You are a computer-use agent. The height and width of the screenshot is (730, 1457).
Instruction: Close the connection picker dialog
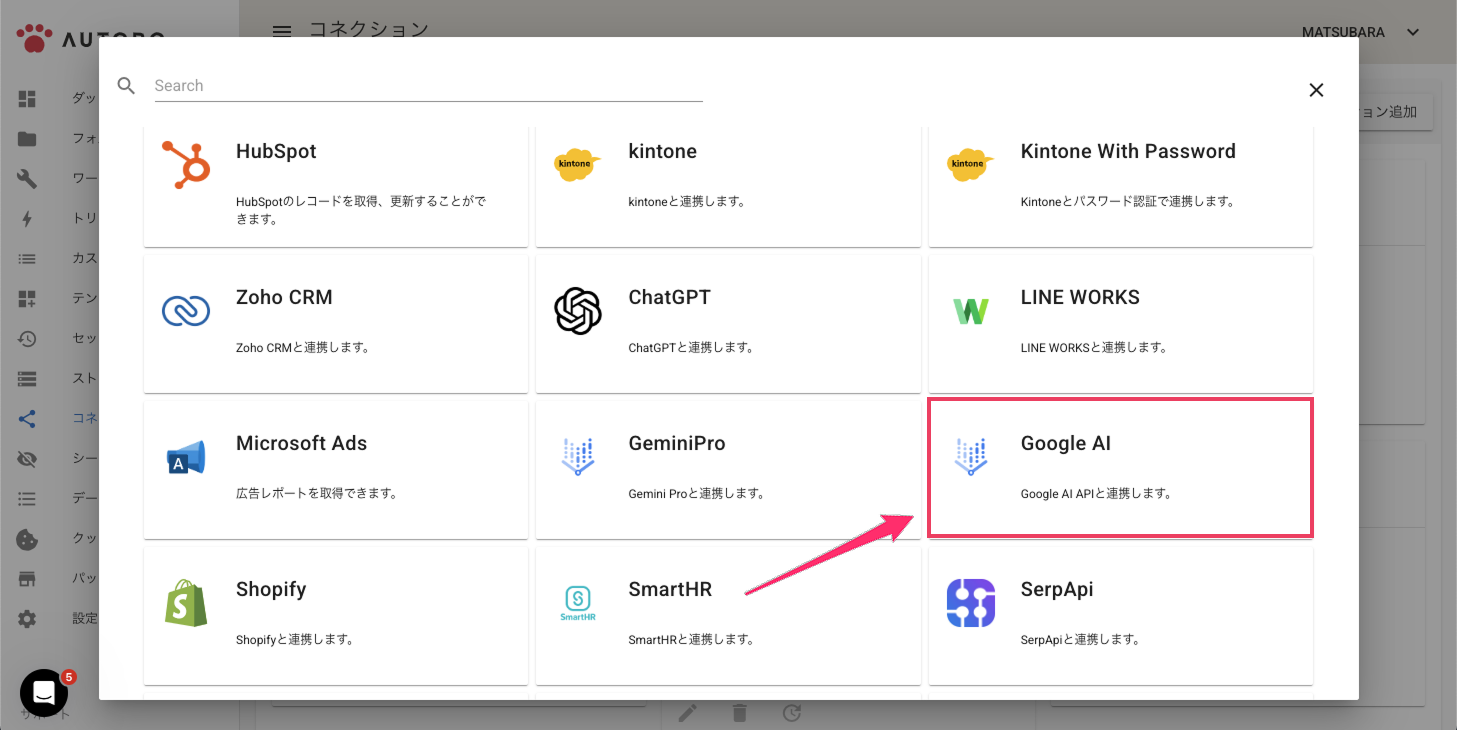click(x=1316, y=90)
